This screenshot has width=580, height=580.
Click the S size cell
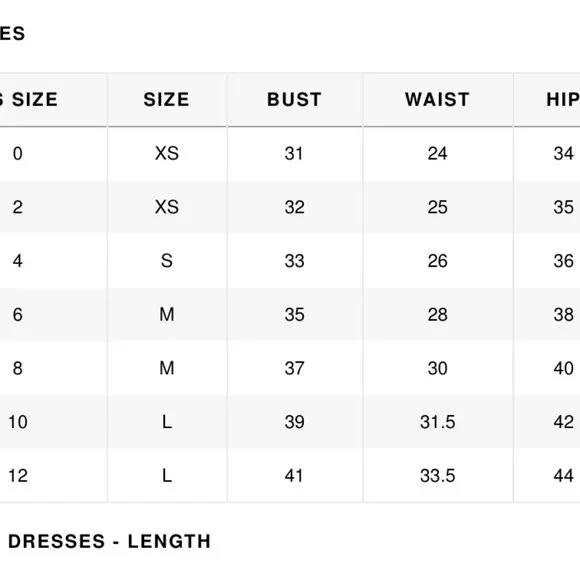[167, 261]
